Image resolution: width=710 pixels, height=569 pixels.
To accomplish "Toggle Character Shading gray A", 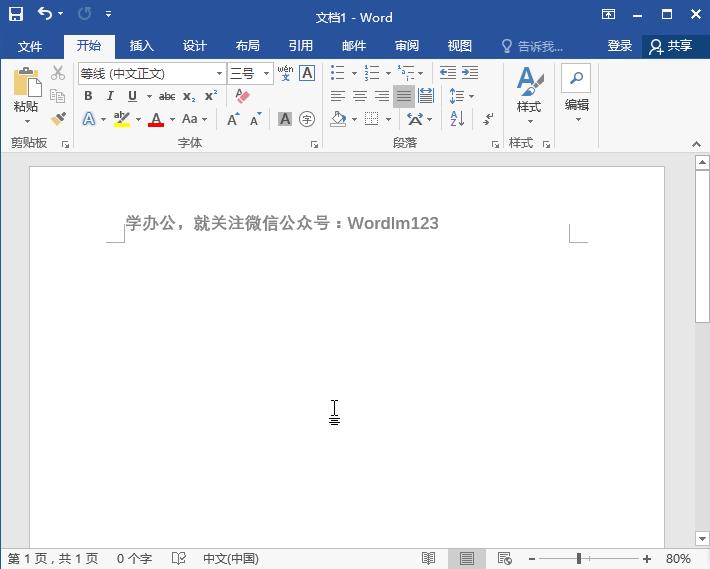I will tap(285, 119).
